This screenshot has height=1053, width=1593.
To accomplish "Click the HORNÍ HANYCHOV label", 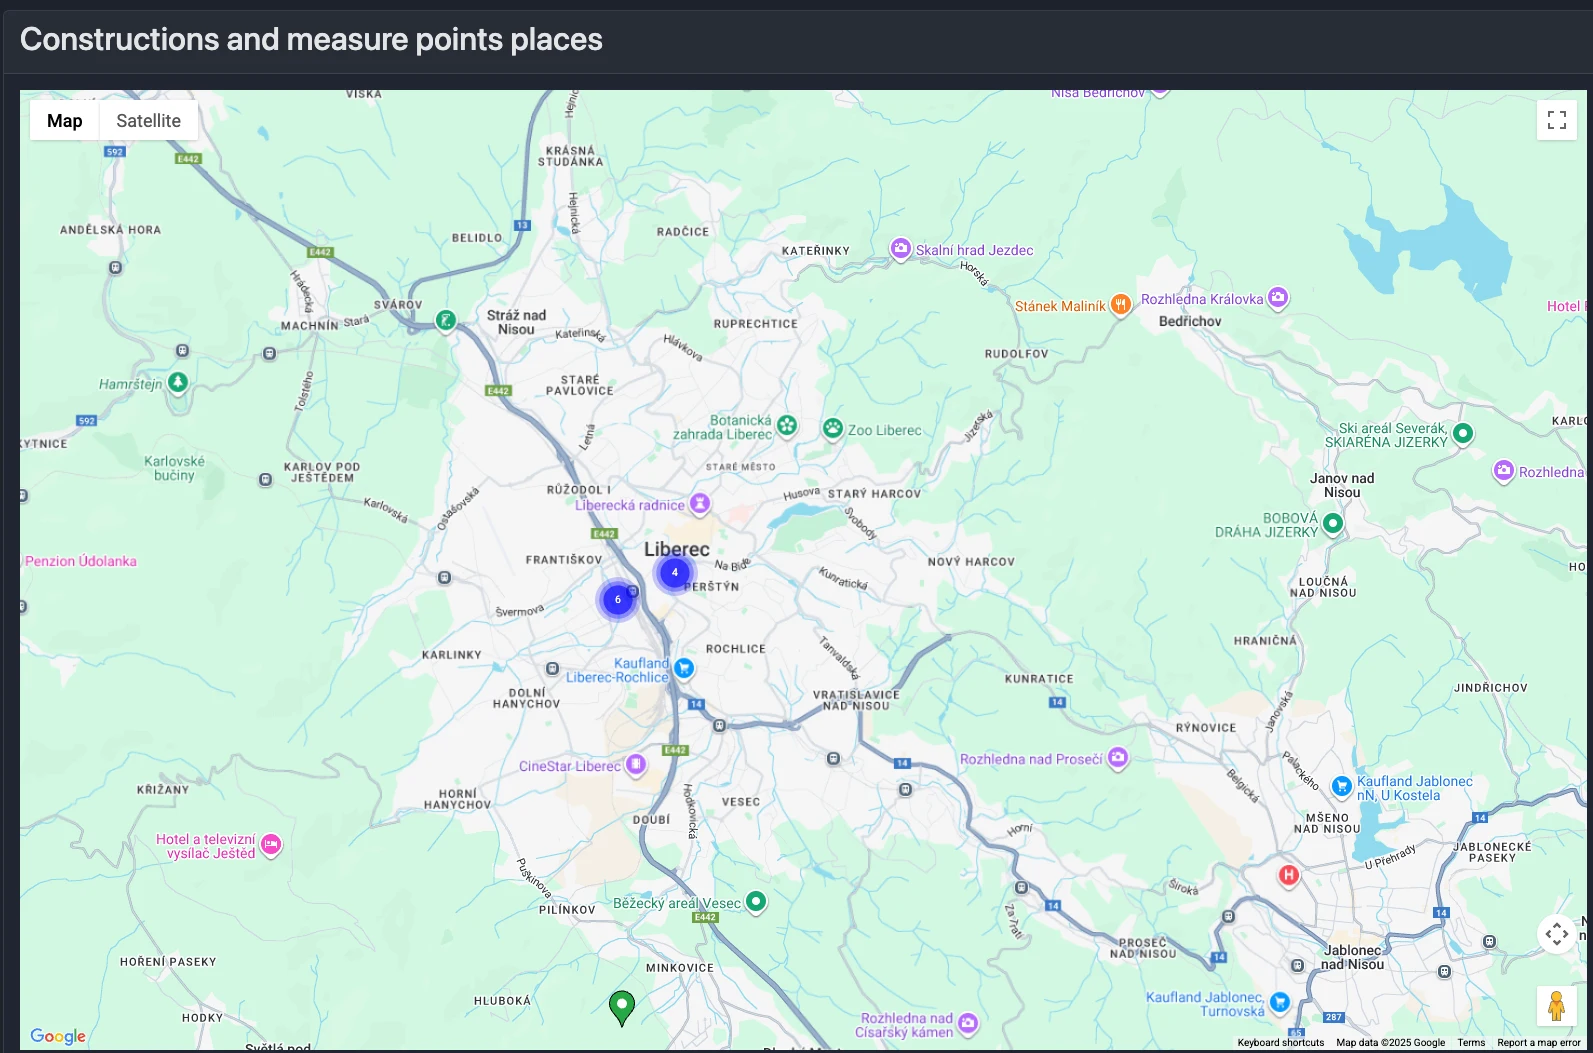I will 458,799.
